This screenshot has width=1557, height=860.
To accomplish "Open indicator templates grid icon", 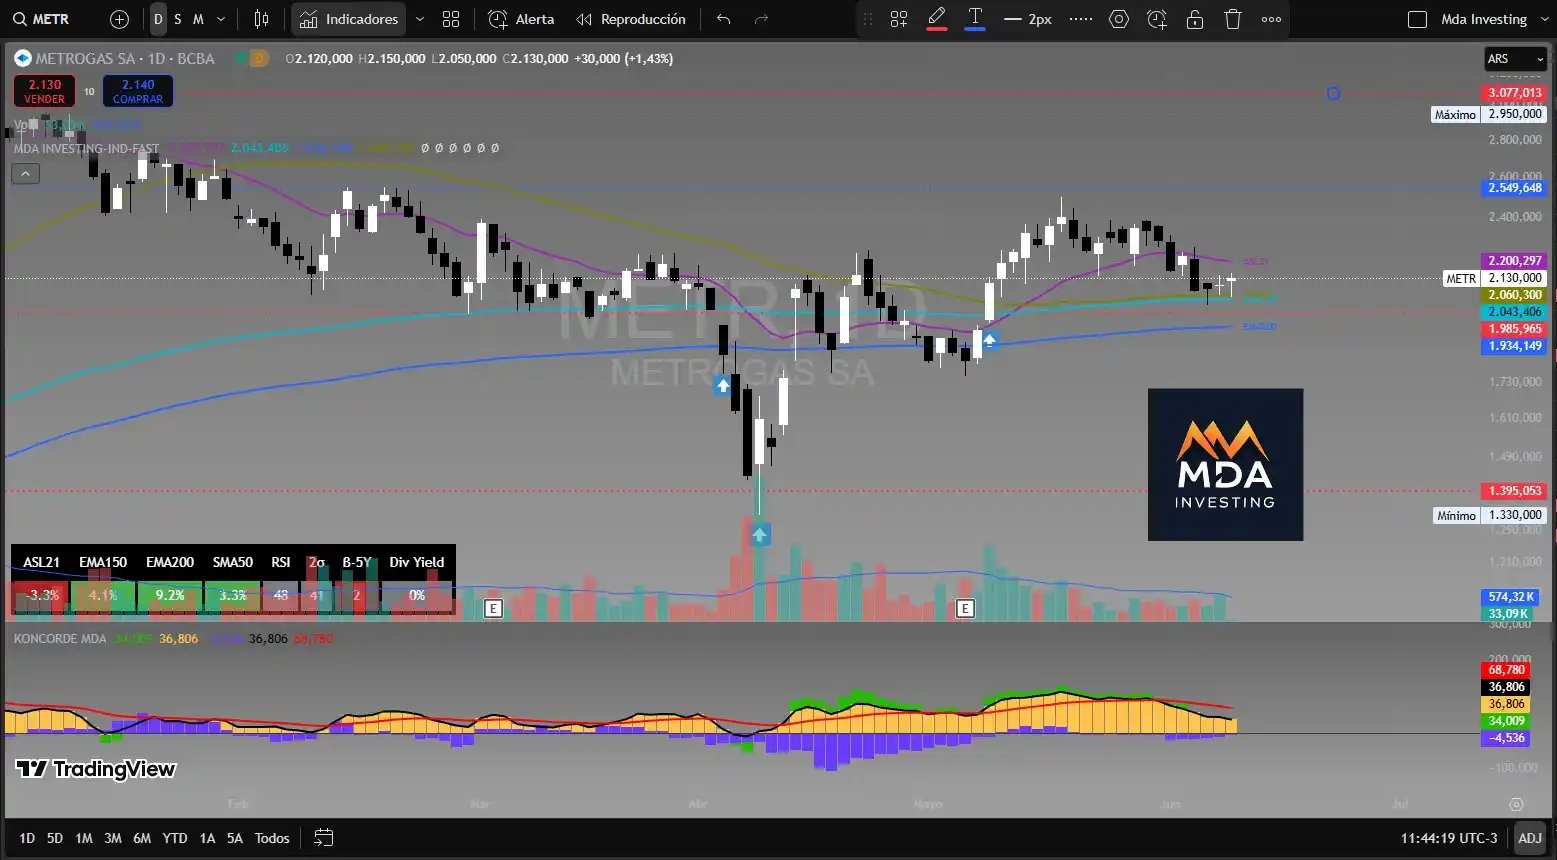I will 451,19.
